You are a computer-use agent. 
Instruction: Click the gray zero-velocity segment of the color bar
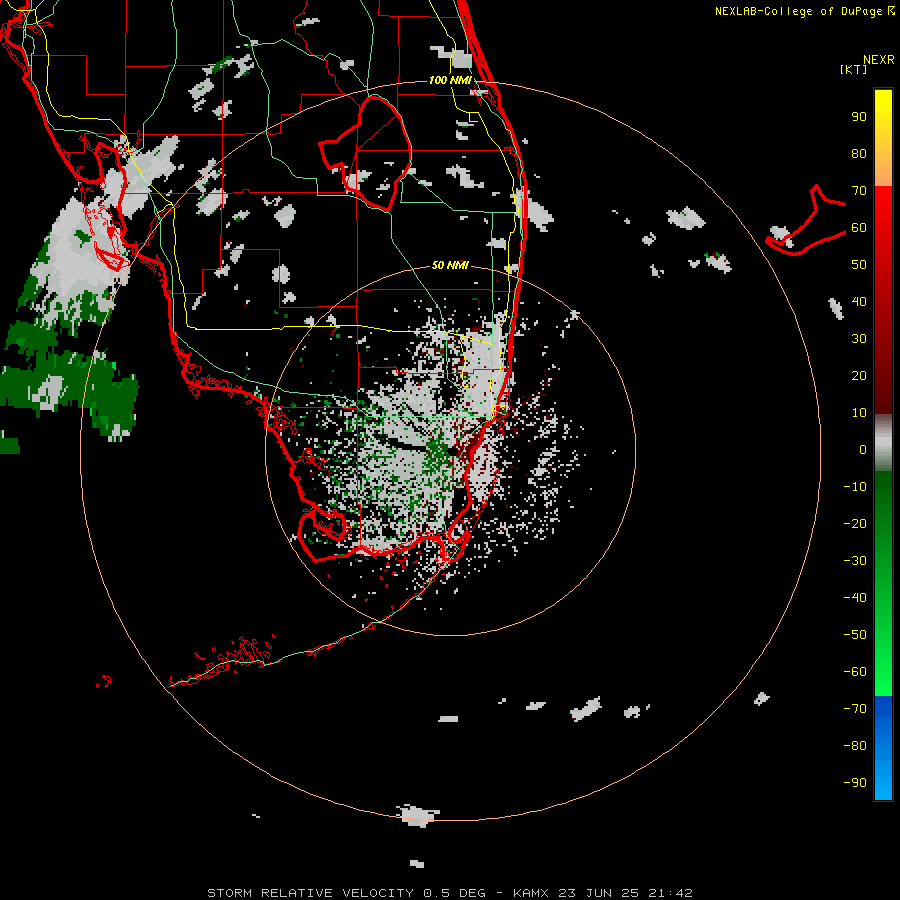point(883,443)
